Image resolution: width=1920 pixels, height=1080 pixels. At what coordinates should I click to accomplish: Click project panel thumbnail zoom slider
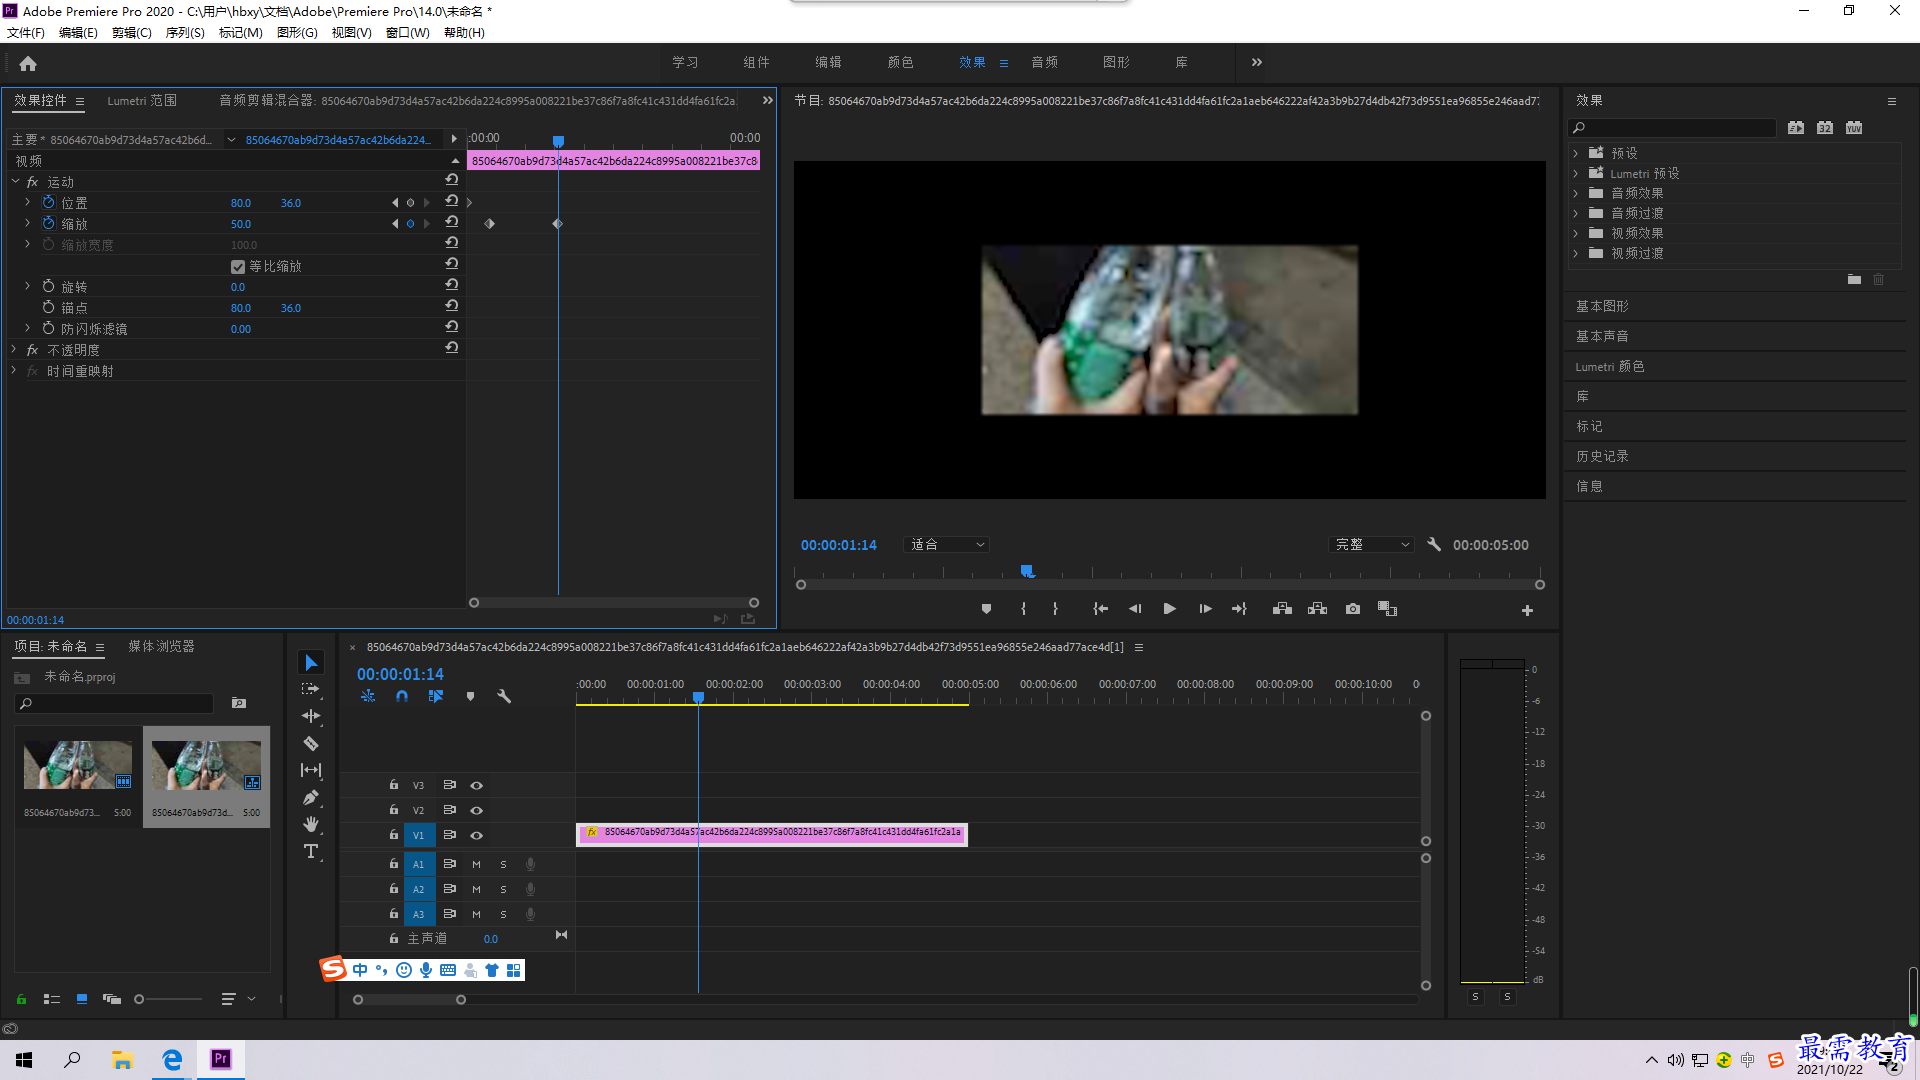[168, 998]
